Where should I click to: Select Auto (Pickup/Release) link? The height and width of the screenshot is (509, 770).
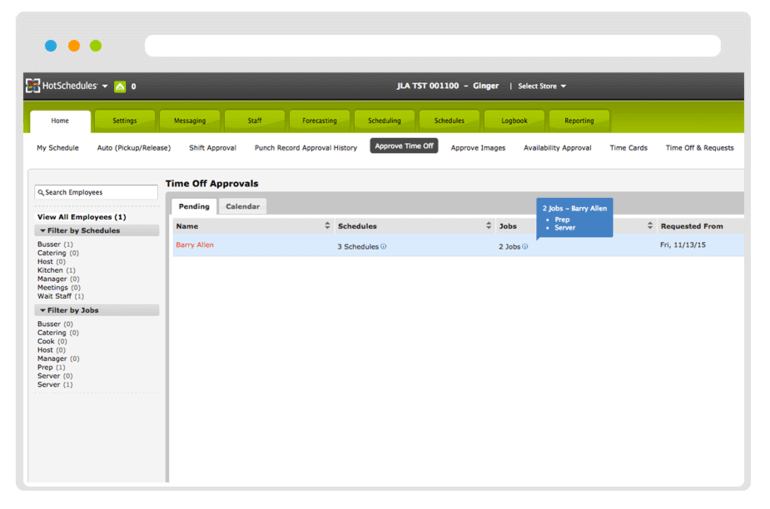[x=134, y=148]
